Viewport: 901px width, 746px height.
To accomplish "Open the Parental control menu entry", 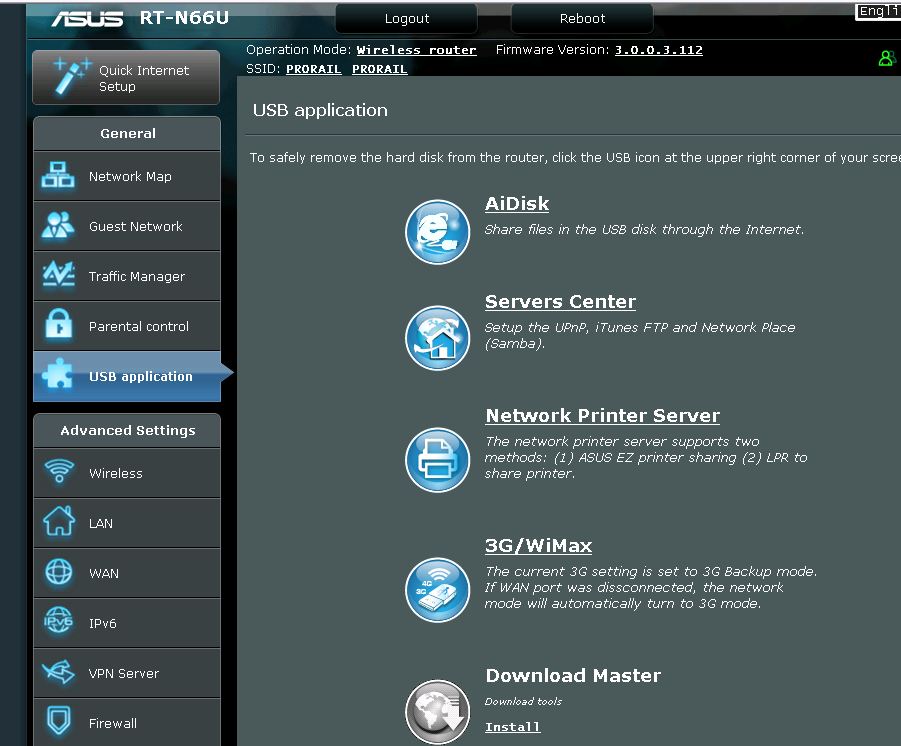I will click(127, 326).
